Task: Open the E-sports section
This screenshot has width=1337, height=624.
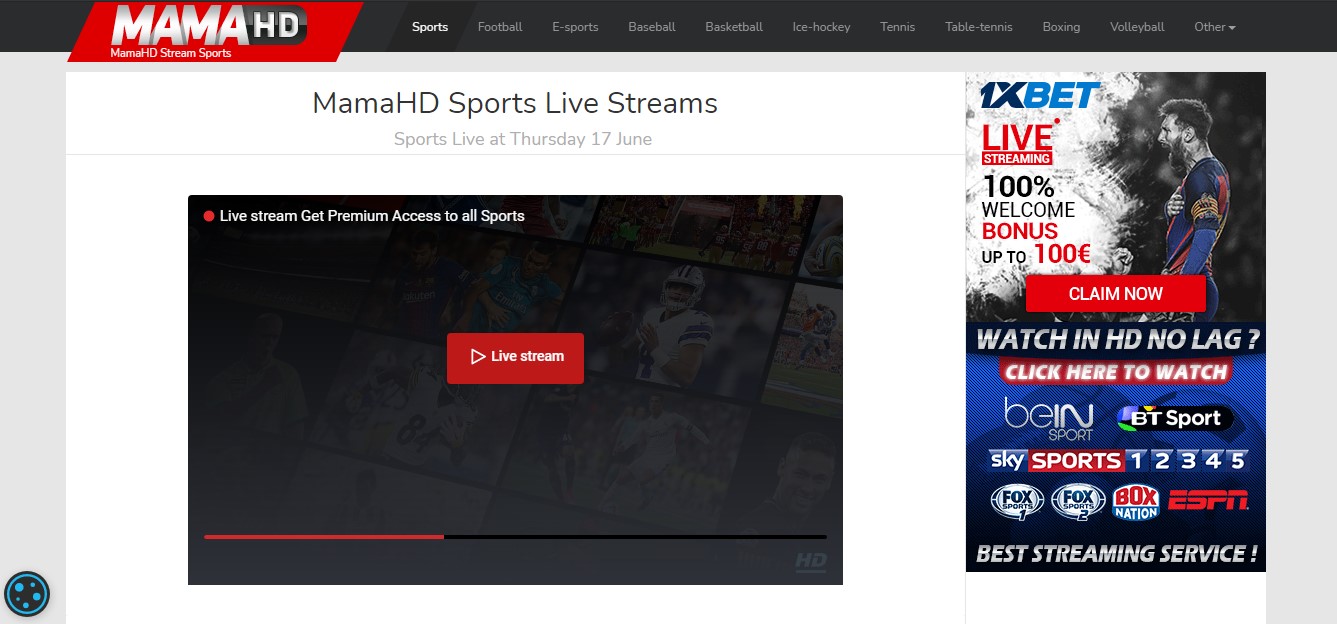Action: pos(575,27)
